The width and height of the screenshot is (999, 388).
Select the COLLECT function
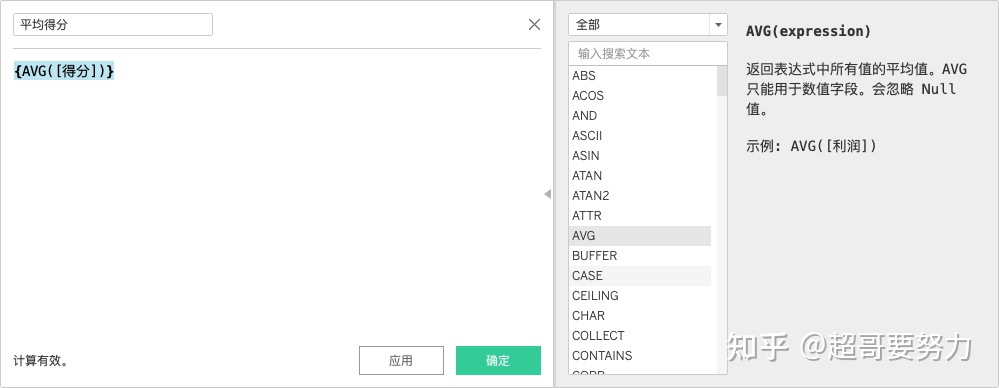(x=640, y=336)
